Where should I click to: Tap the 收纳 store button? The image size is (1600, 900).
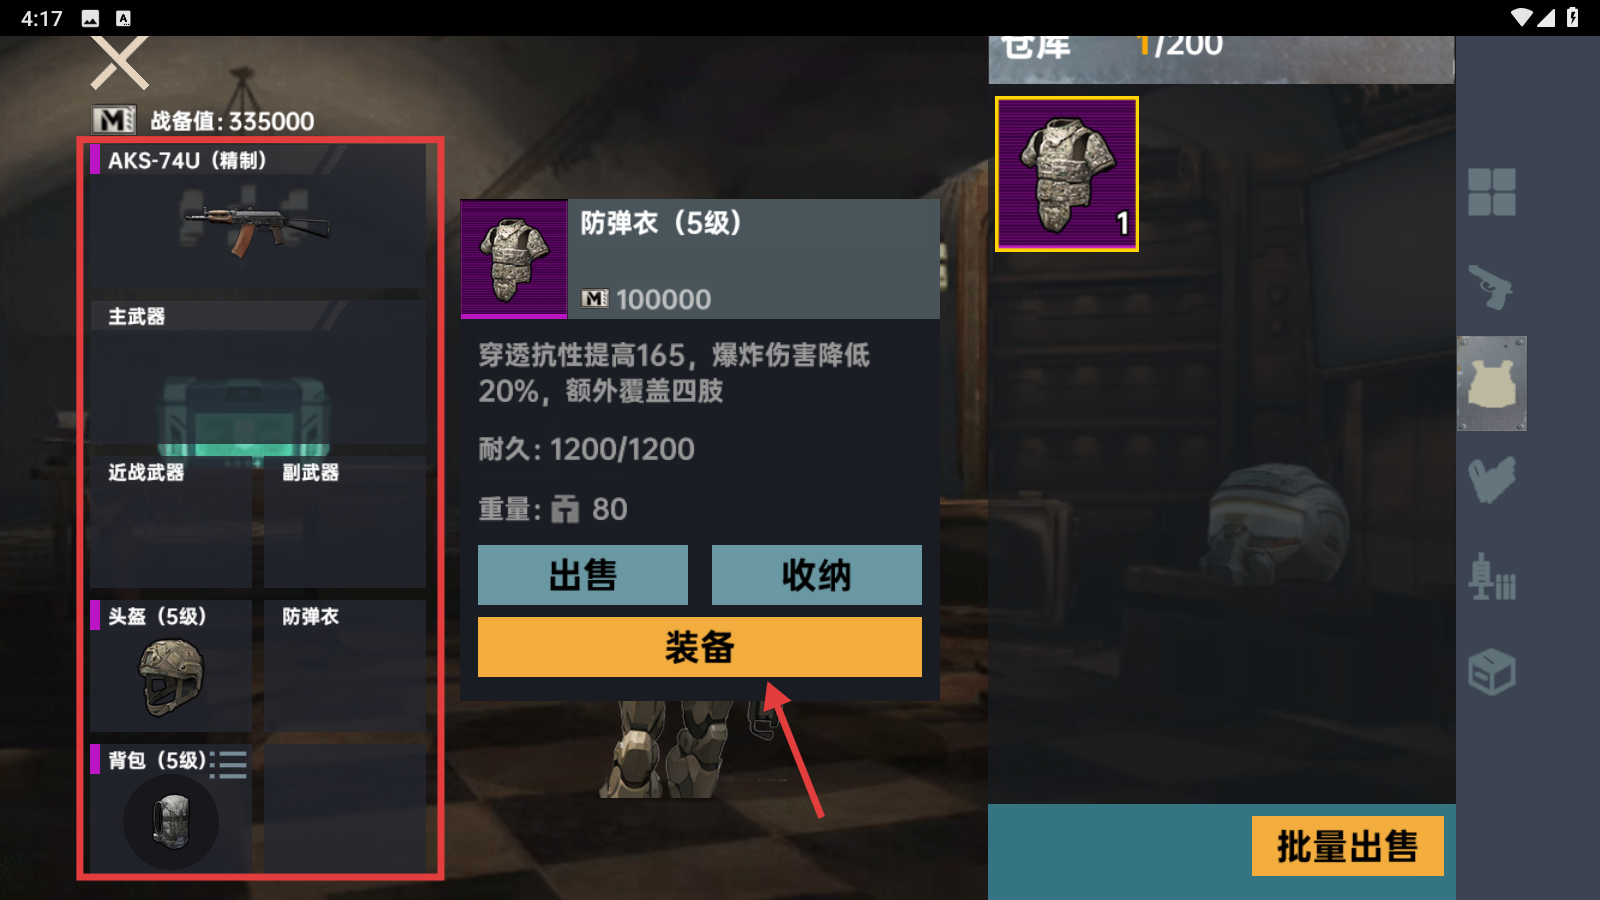(817, 575)
